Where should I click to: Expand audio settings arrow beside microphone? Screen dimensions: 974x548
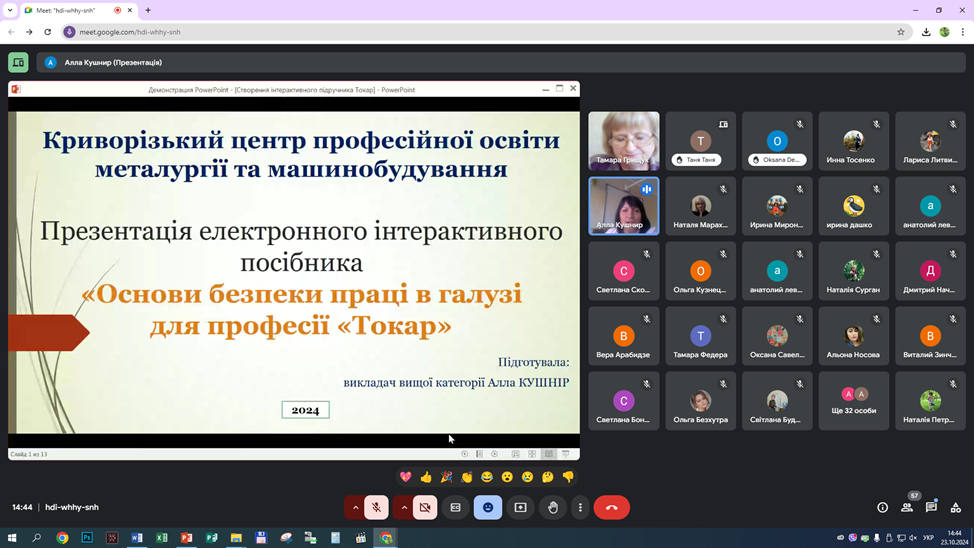click(x=355, y=508)
